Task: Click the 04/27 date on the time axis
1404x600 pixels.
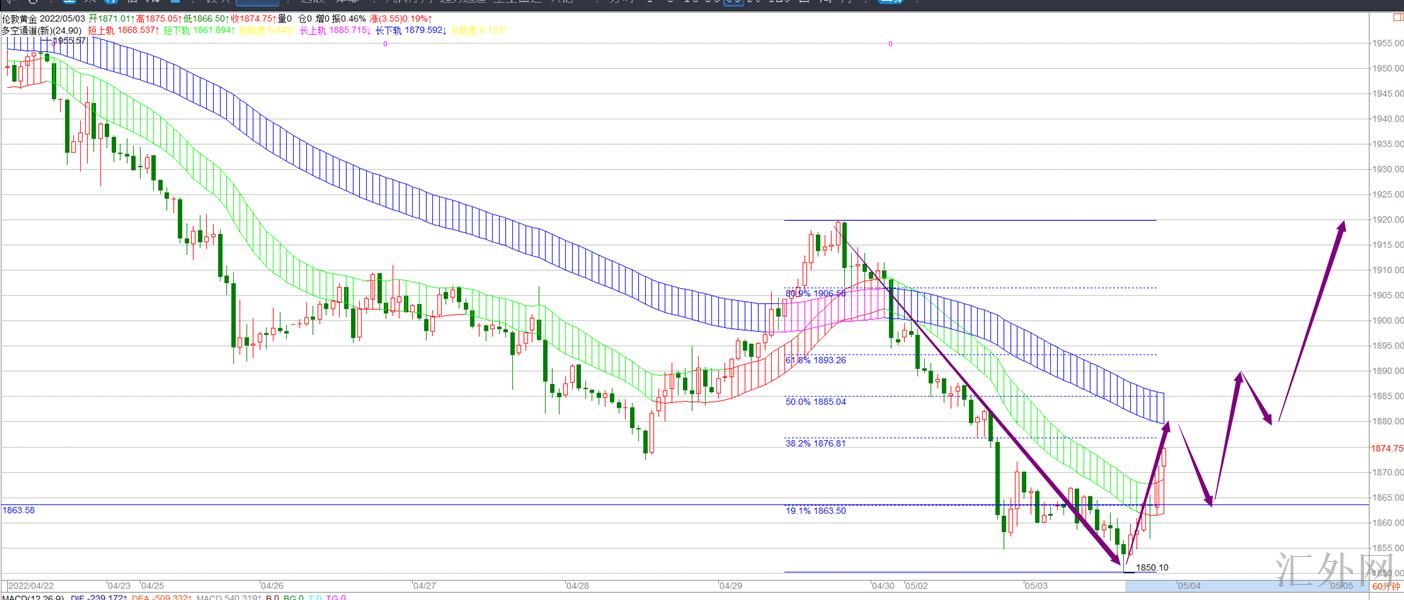Action: coord(424,586)
